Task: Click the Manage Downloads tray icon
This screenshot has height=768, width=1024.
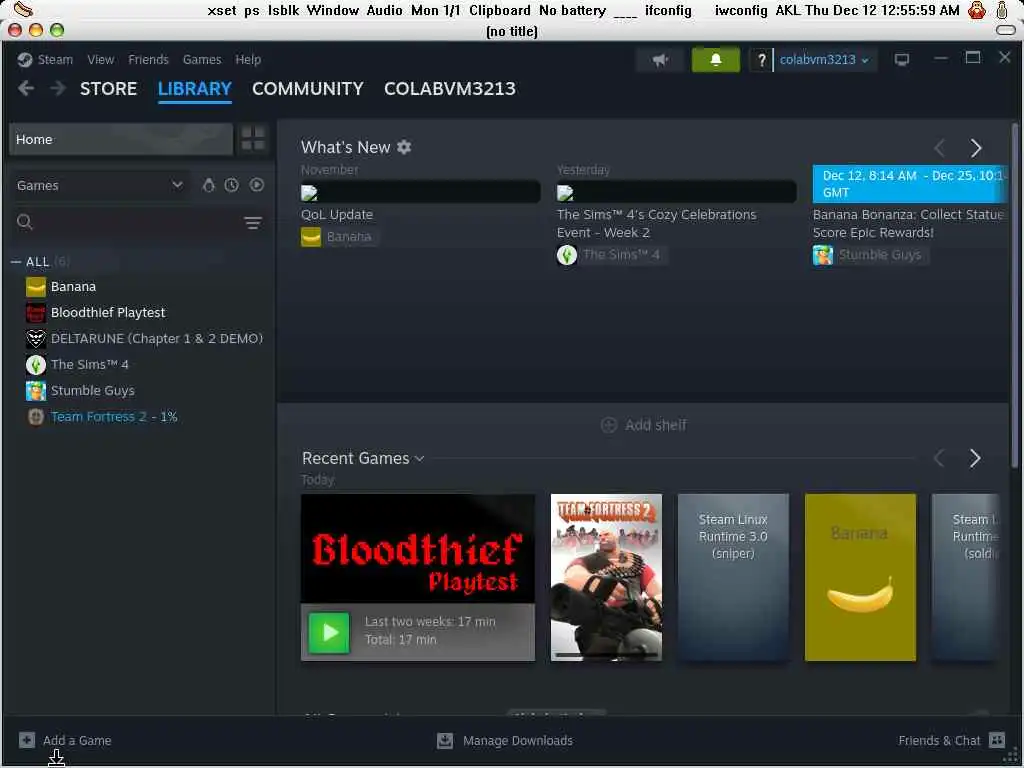Action: coord(445,740)
